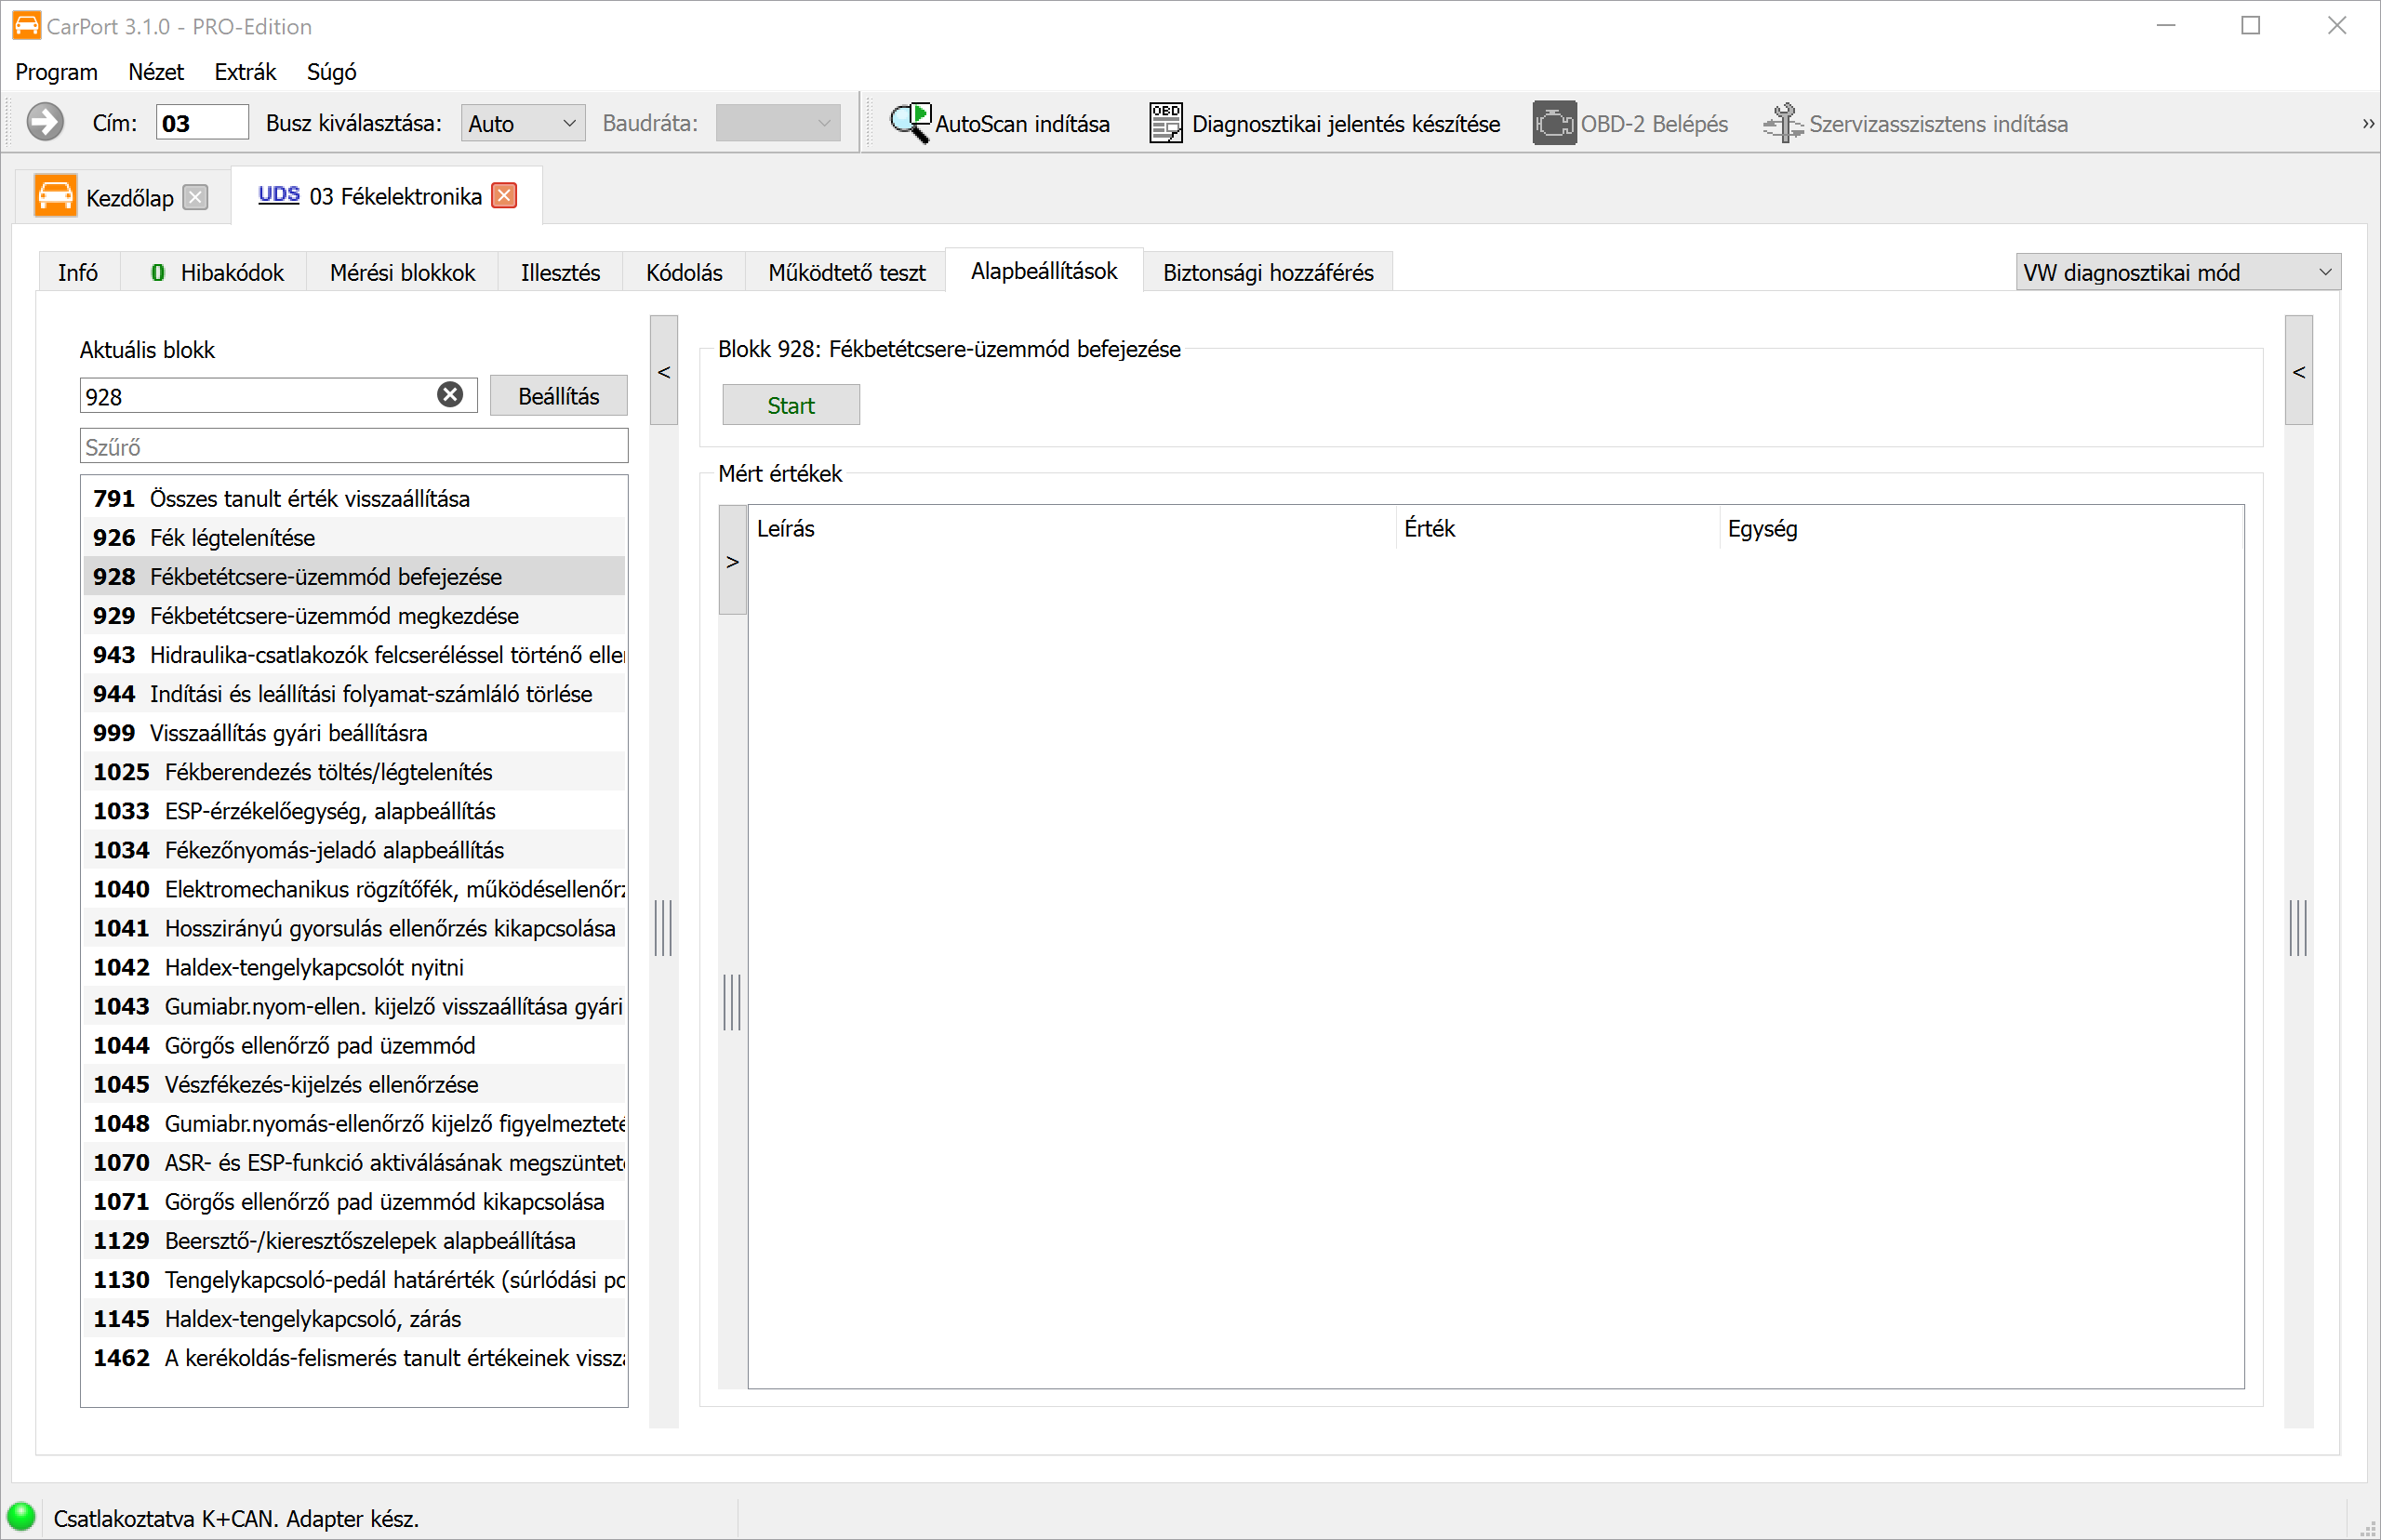Viewport: 2381px width, 1540px height.
Task: Switch to the Hibakódok tab
Action: [217, 272]
